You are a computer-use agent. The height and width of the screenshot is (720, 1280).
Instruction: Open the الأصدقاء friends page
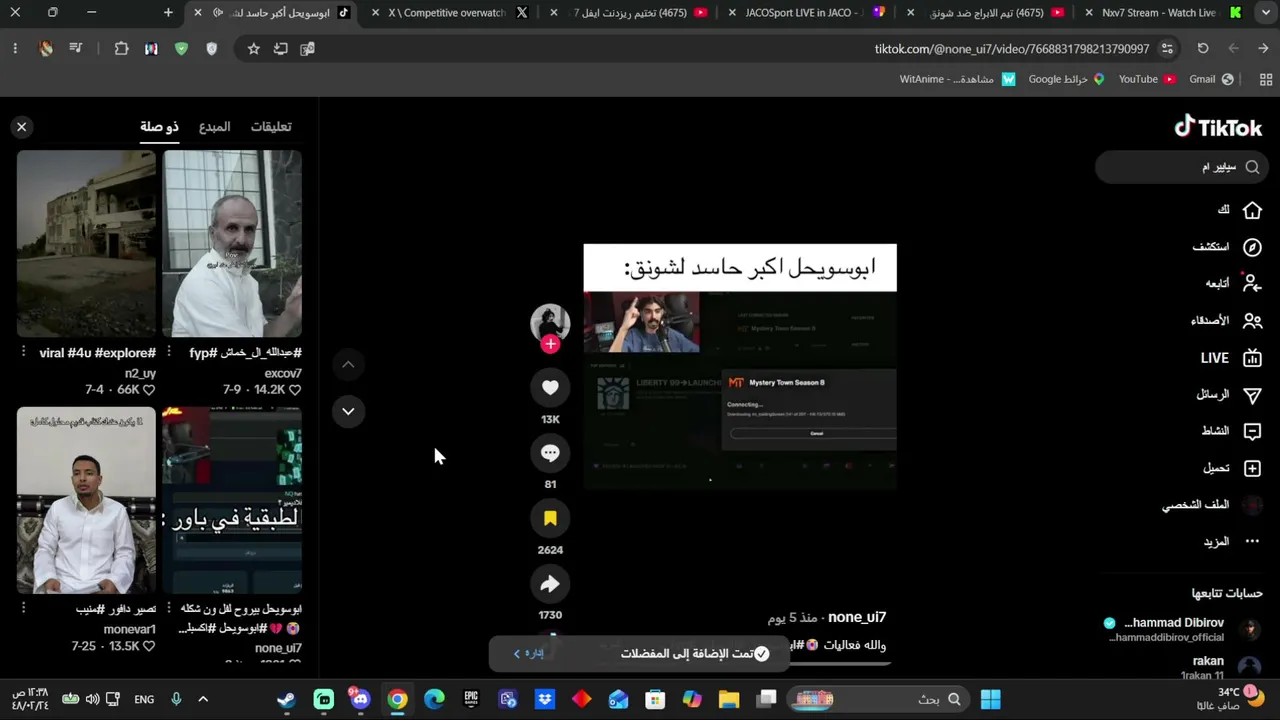(x=1226, y=321)
